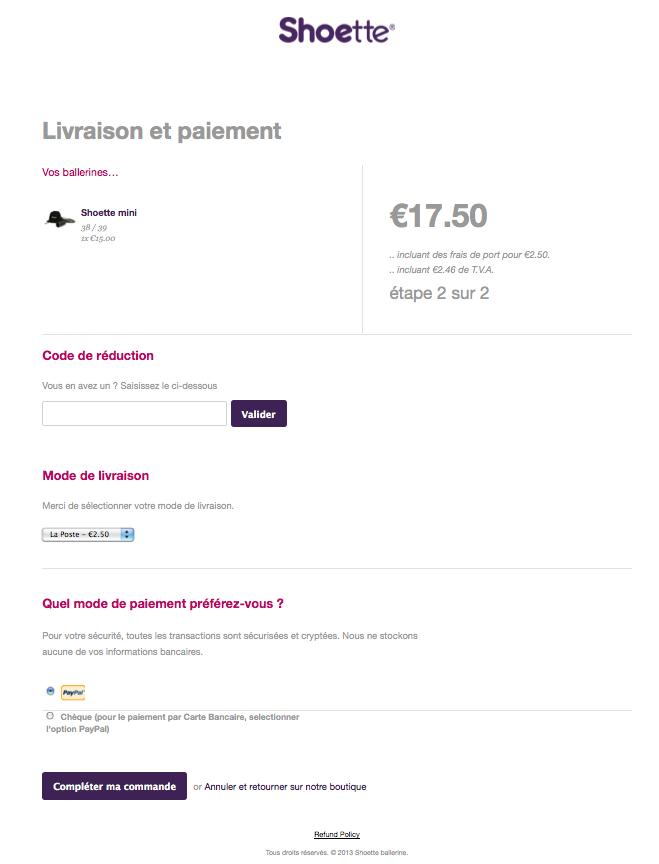Click the Livraison et paiement heading
The image size is (659, 864).
coord(162,131)
